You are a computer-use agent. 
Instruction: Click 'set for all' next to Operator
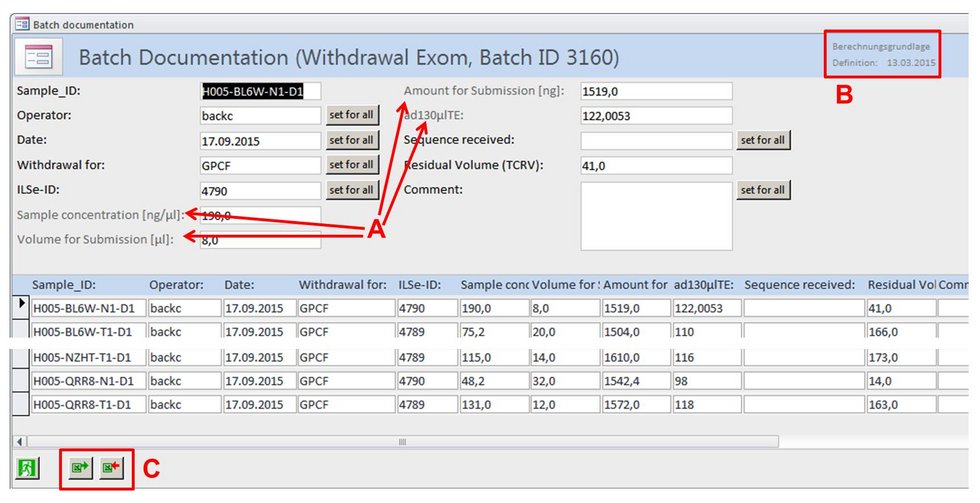[x=352, y=115]
